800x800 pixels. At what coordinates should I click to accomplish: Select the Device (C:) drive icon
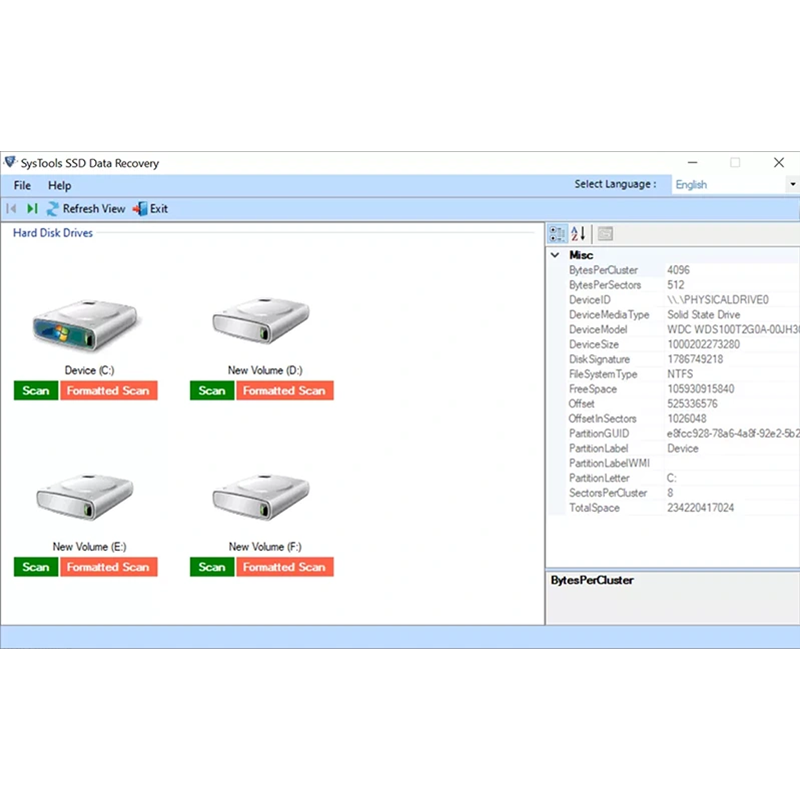(x=85, y=325)
